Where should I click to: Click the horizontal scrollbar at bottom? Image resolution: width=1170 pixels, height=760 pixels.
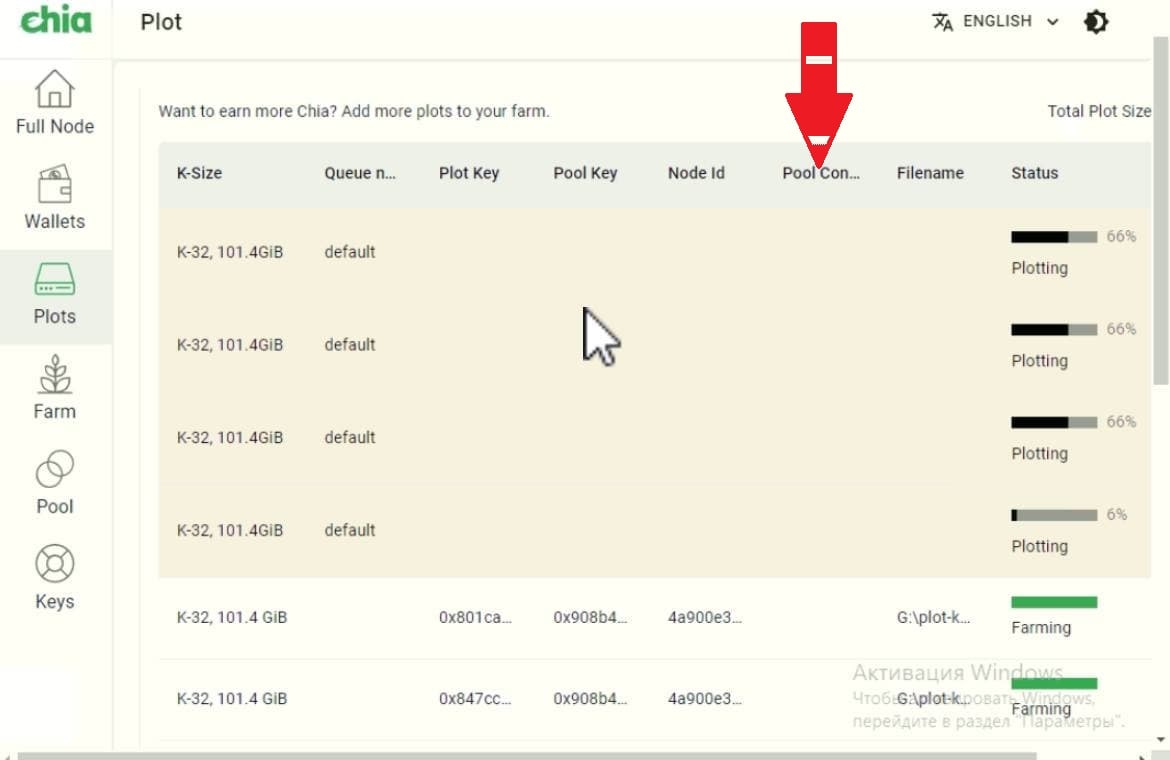pyautogui.click(x=526, y=756)
